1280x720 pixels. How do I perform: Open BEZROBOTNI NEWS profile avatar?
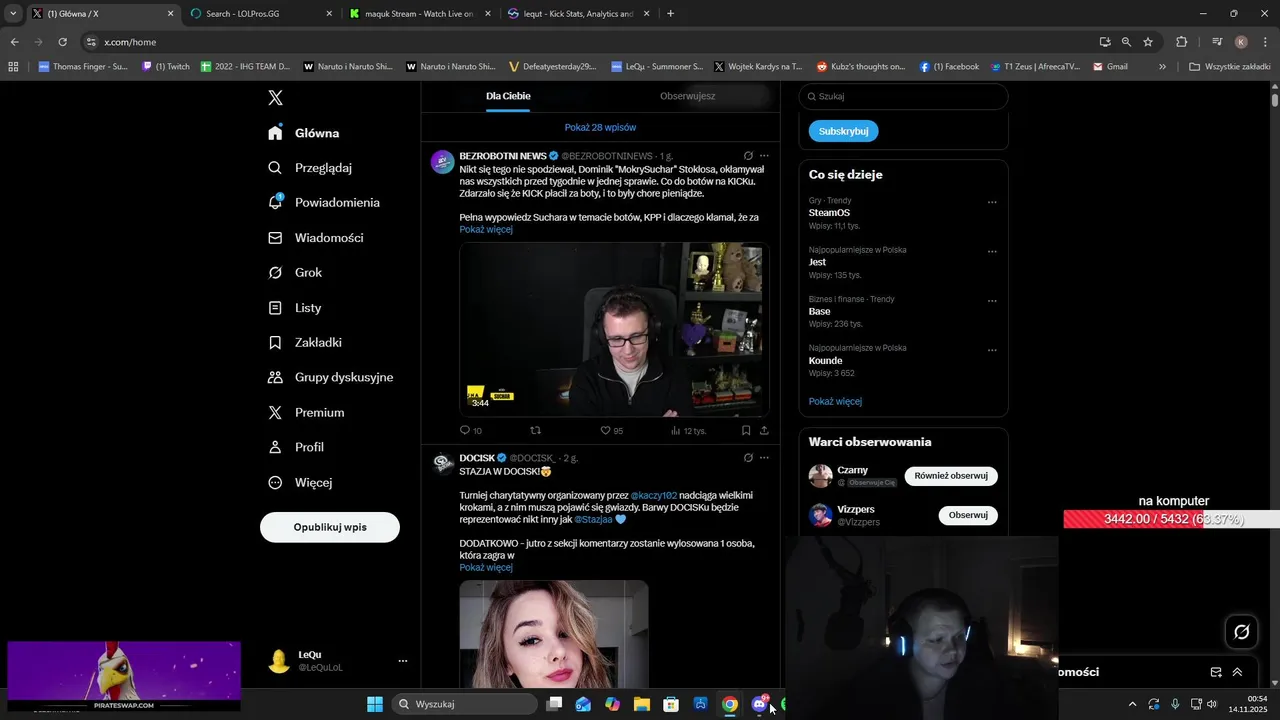pos(442,162)
